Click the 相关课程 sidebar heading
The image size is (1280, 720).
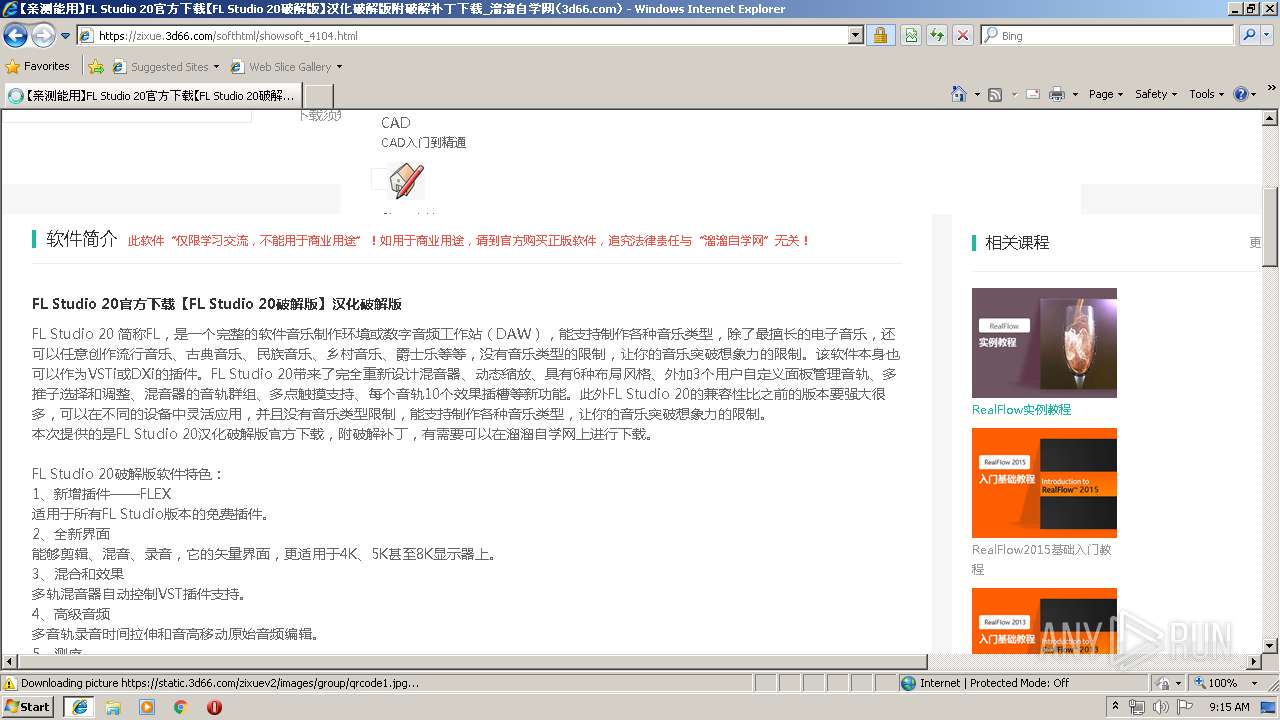(1017, 243)
